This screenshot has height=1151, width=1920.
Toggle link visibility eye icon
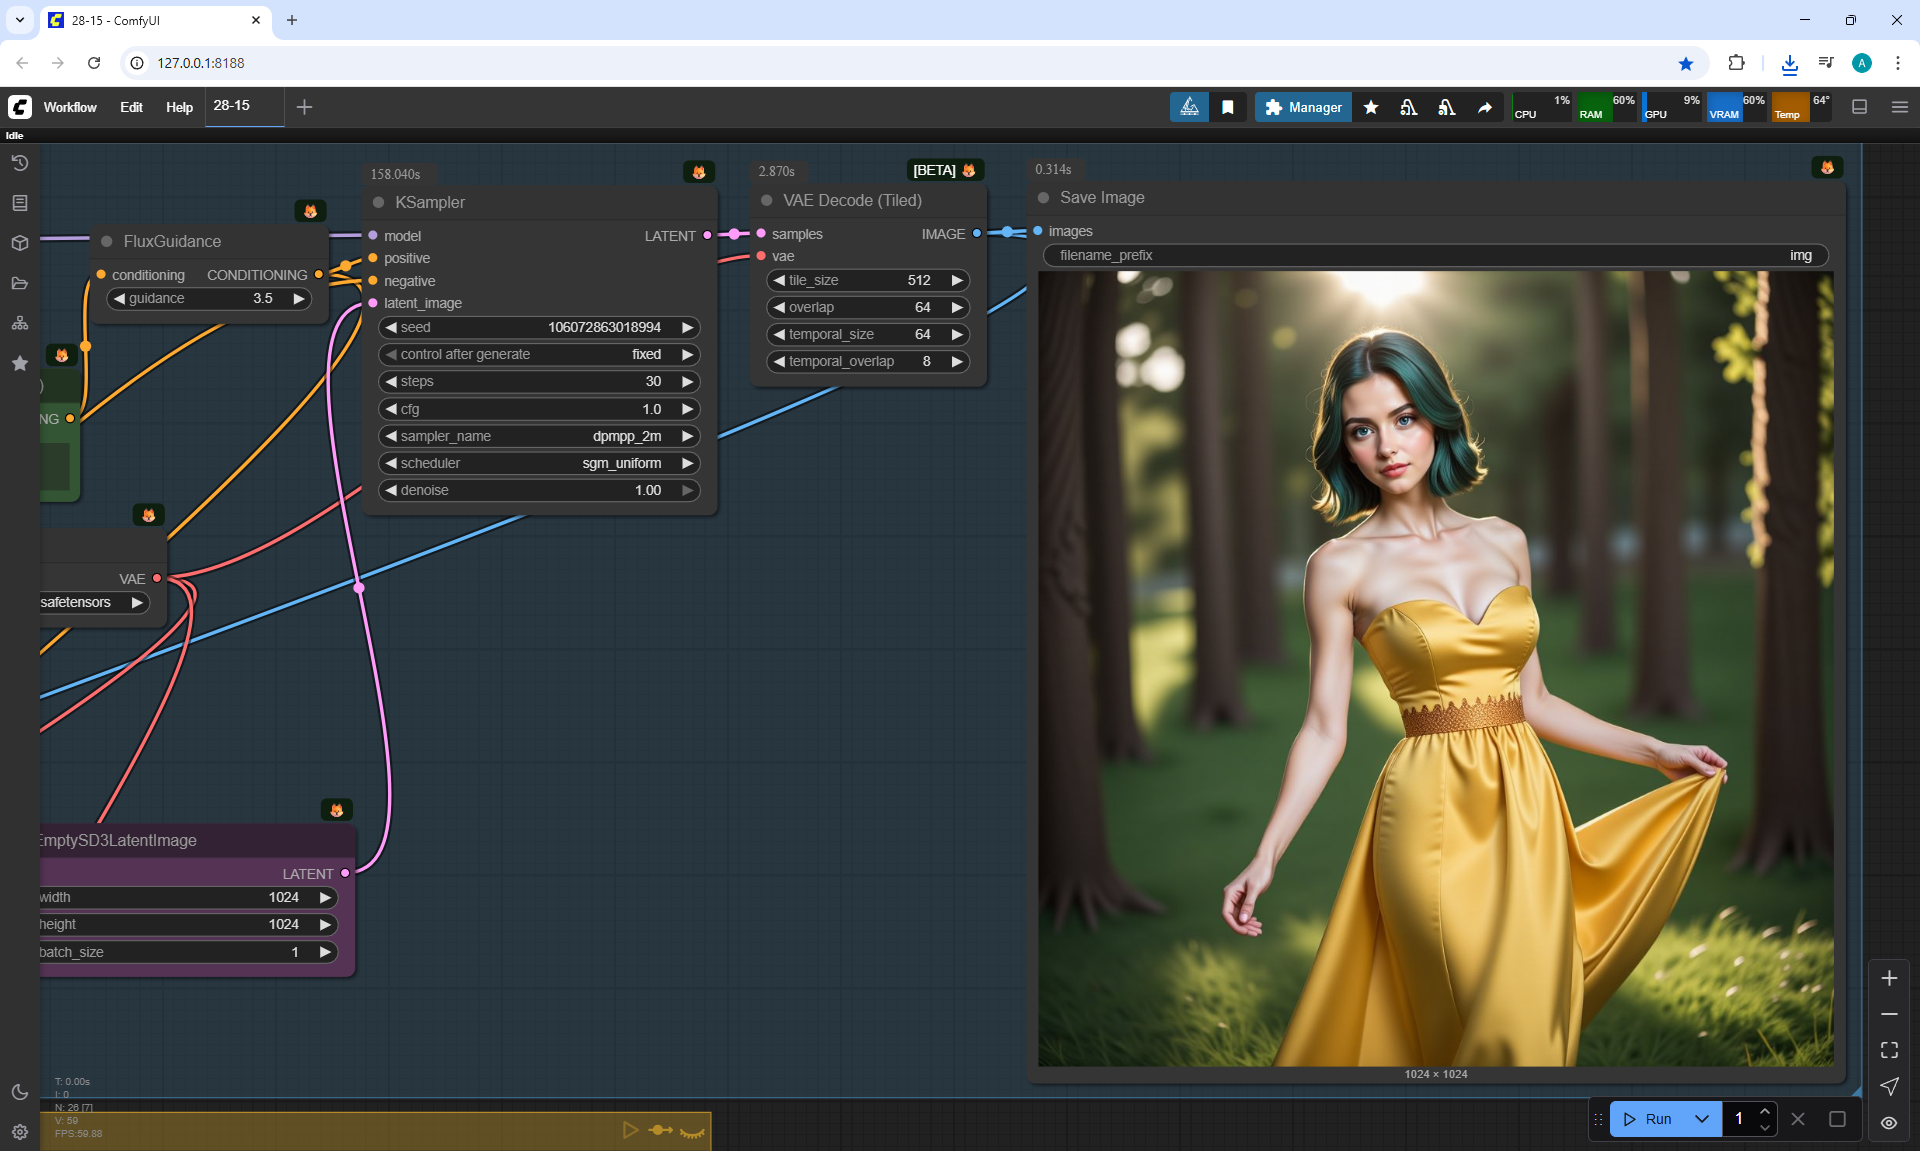coord(1888,1122)
